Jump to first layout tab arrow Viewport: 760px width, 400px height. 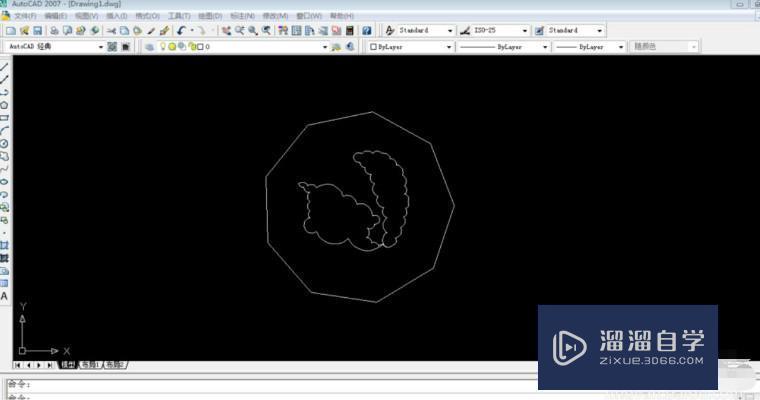click(17, 365)
